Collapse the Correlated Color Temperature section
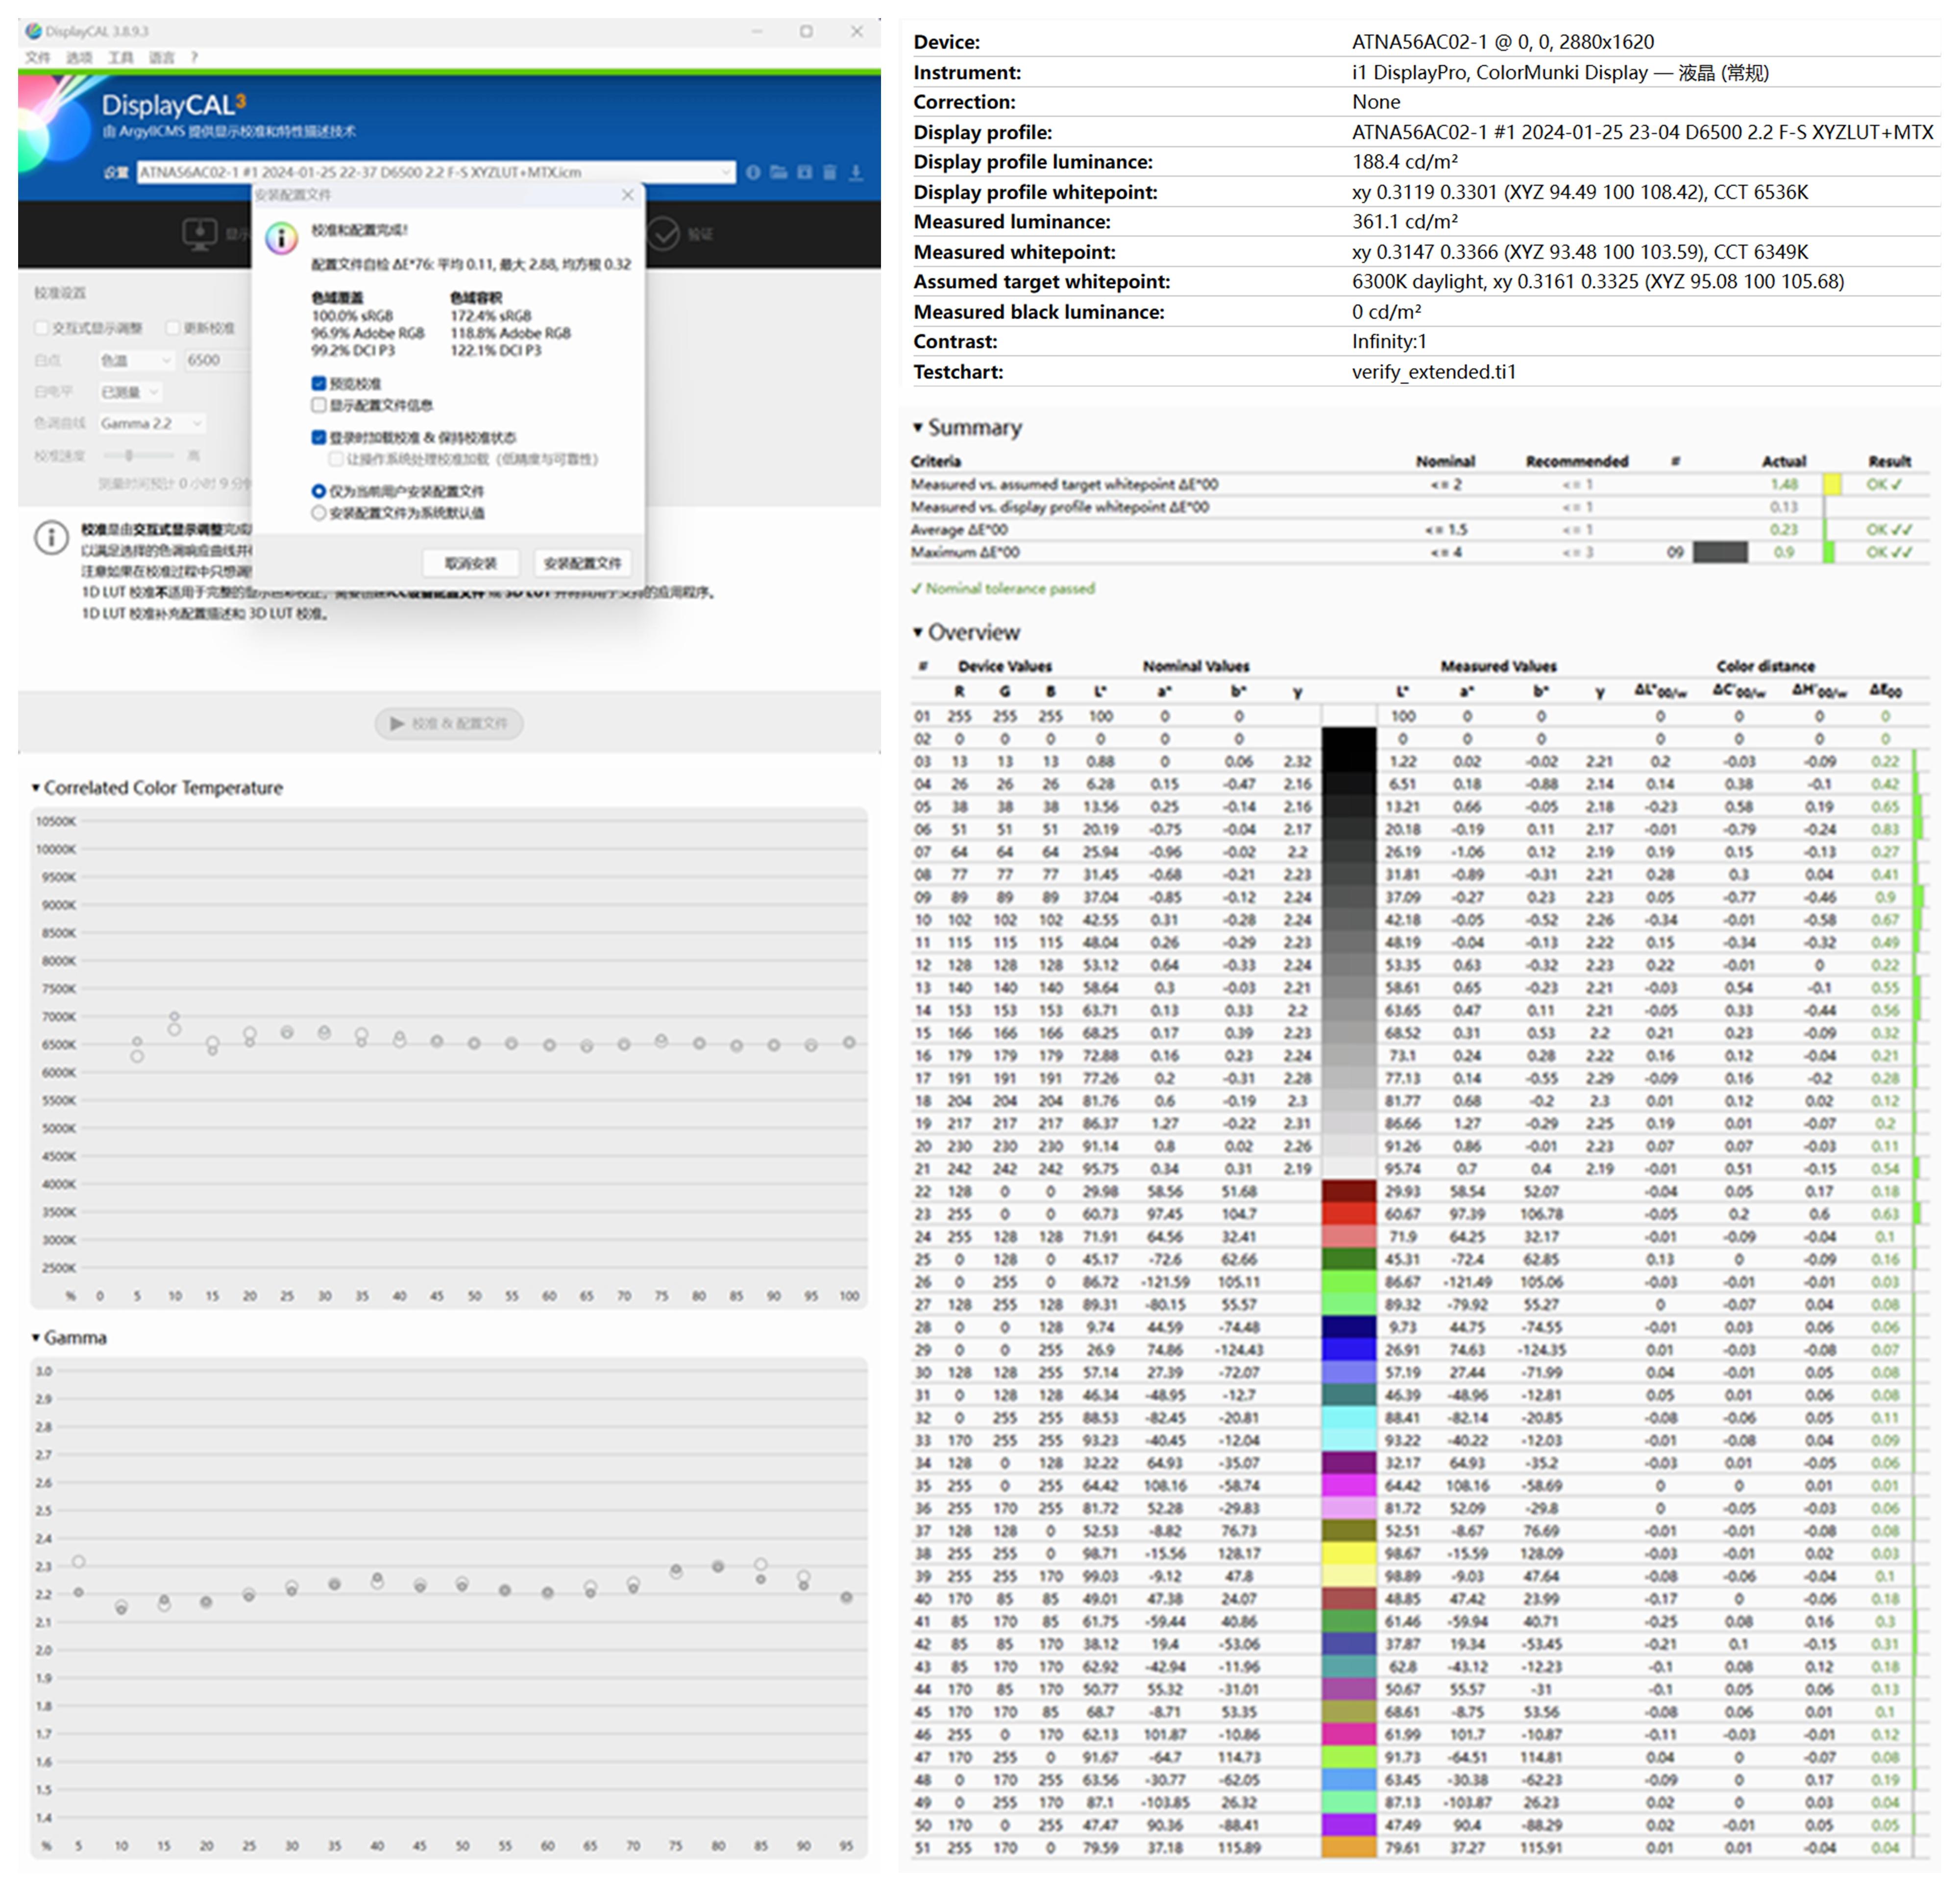 (36, 788)
